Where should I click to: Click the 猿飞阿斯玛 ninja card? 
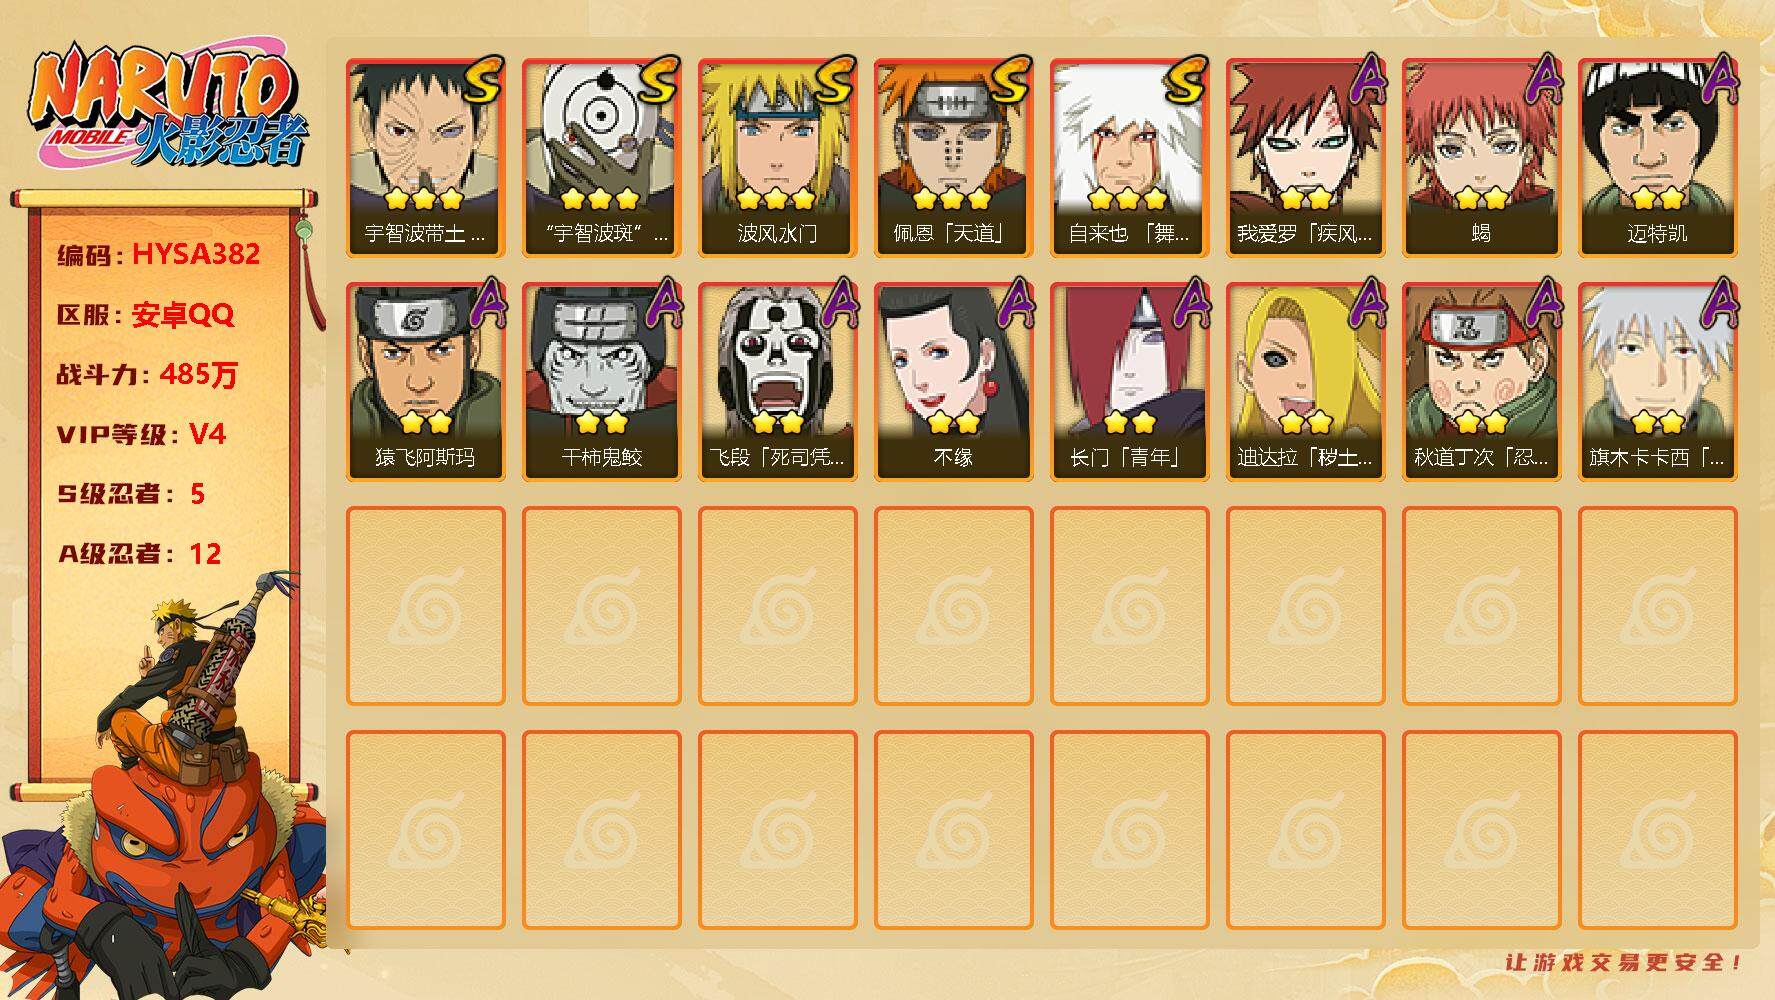(x=425, y=381)
